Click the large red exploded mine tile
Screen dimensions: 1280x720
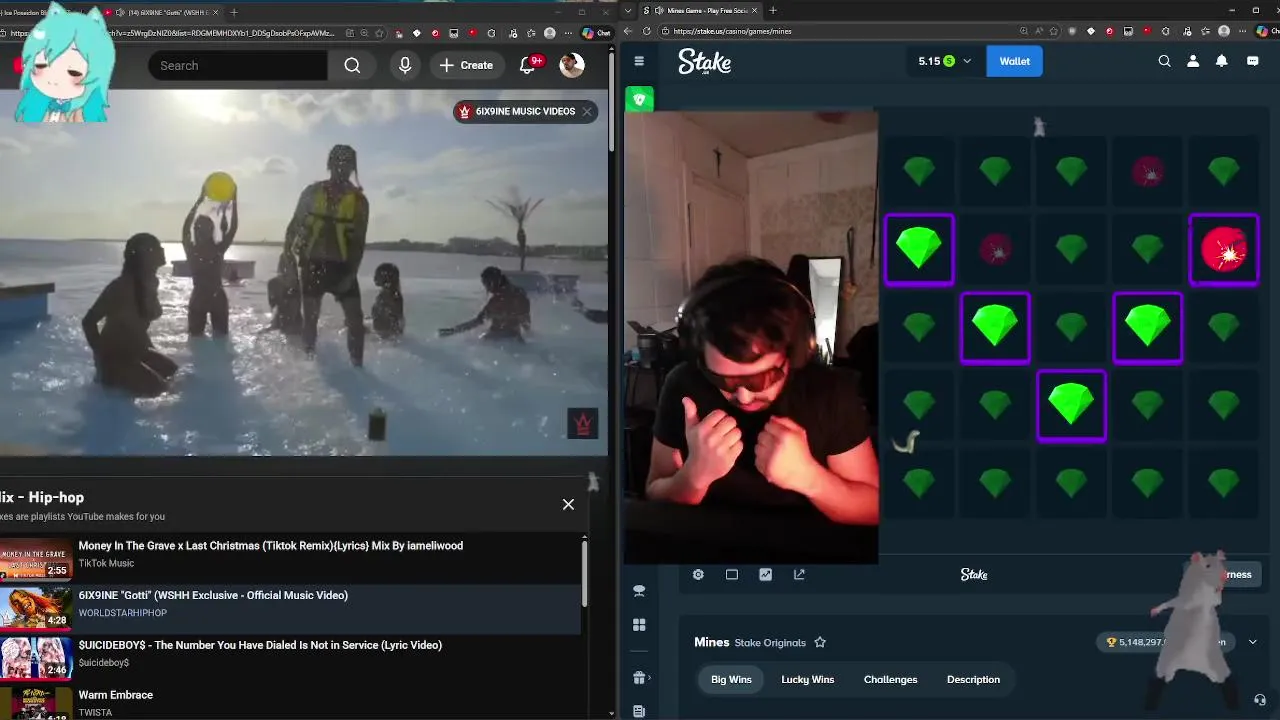click(x=1224, y=250)
